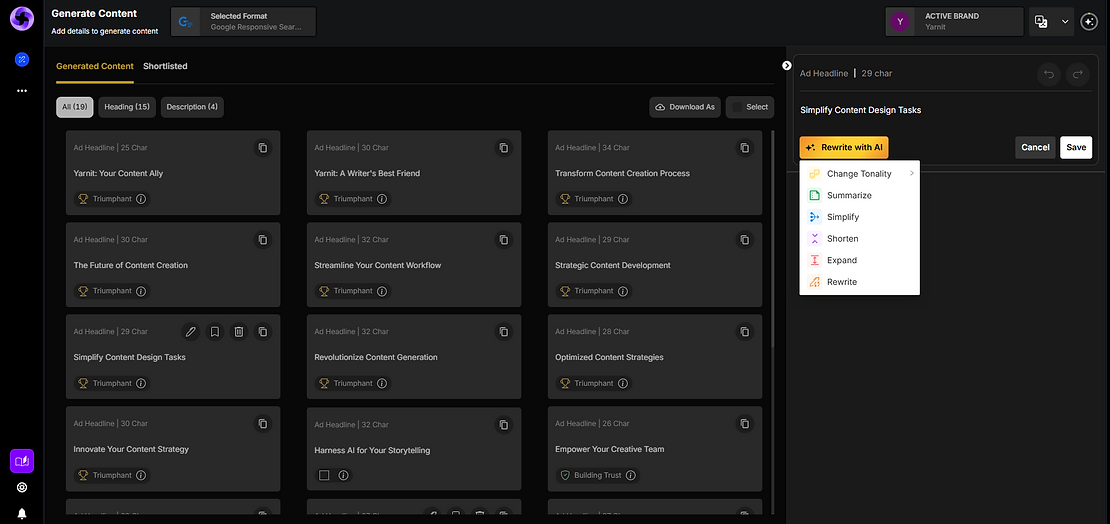Screen dimensions: 1110x524
Task: Show info for 'Yarnit: Your Content Ally' tonality
Action: [141, 199]
